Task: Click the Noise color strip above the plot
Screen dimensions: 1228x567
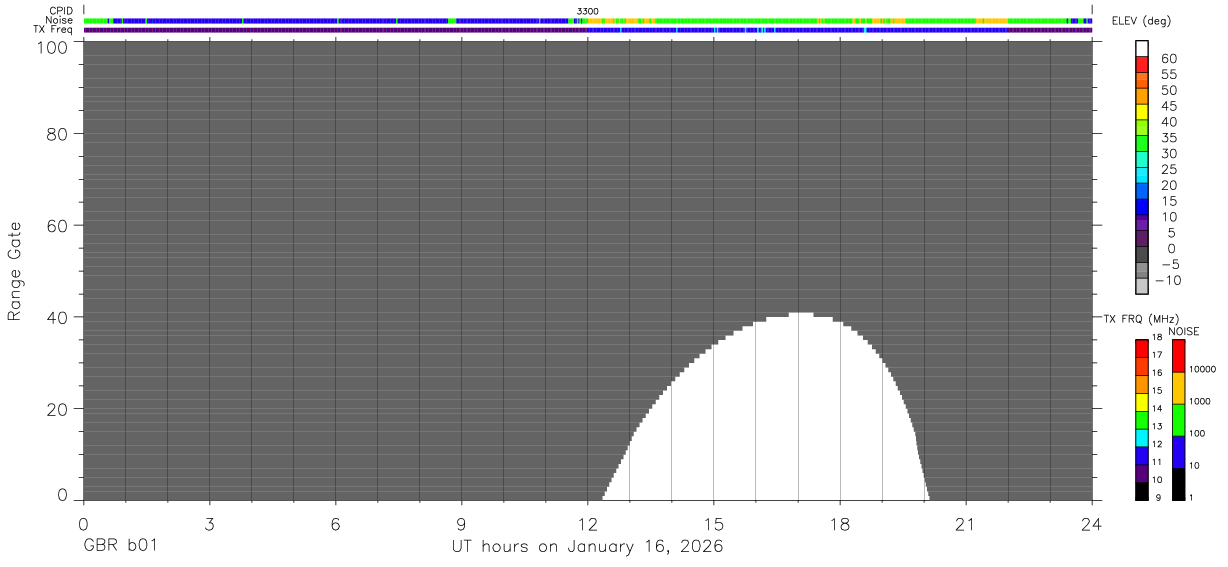Action: point(588,20)
